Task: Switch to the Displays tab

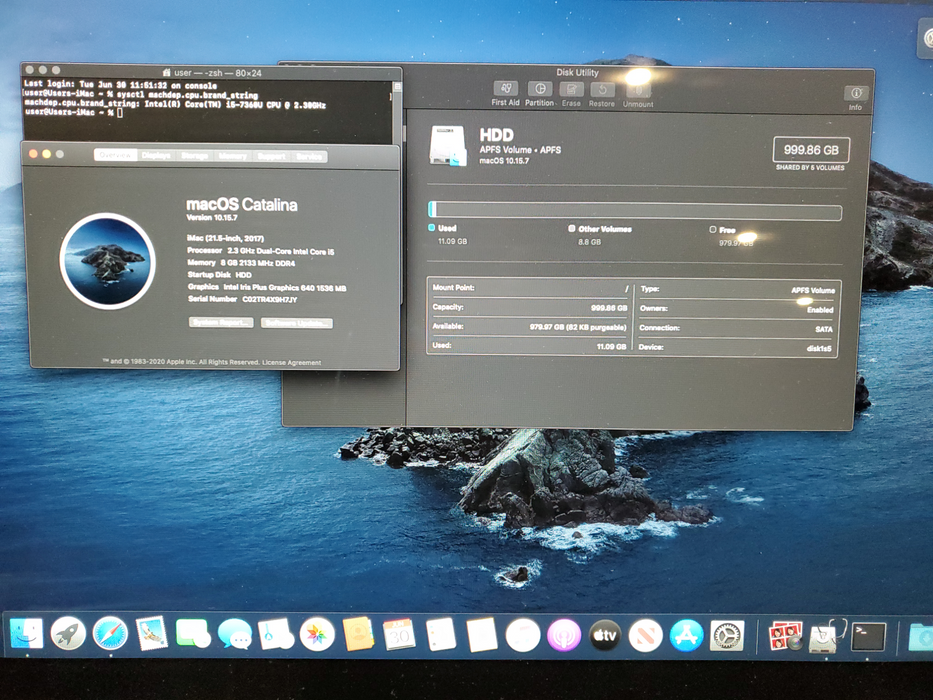Action: click(x=156, y=155)
